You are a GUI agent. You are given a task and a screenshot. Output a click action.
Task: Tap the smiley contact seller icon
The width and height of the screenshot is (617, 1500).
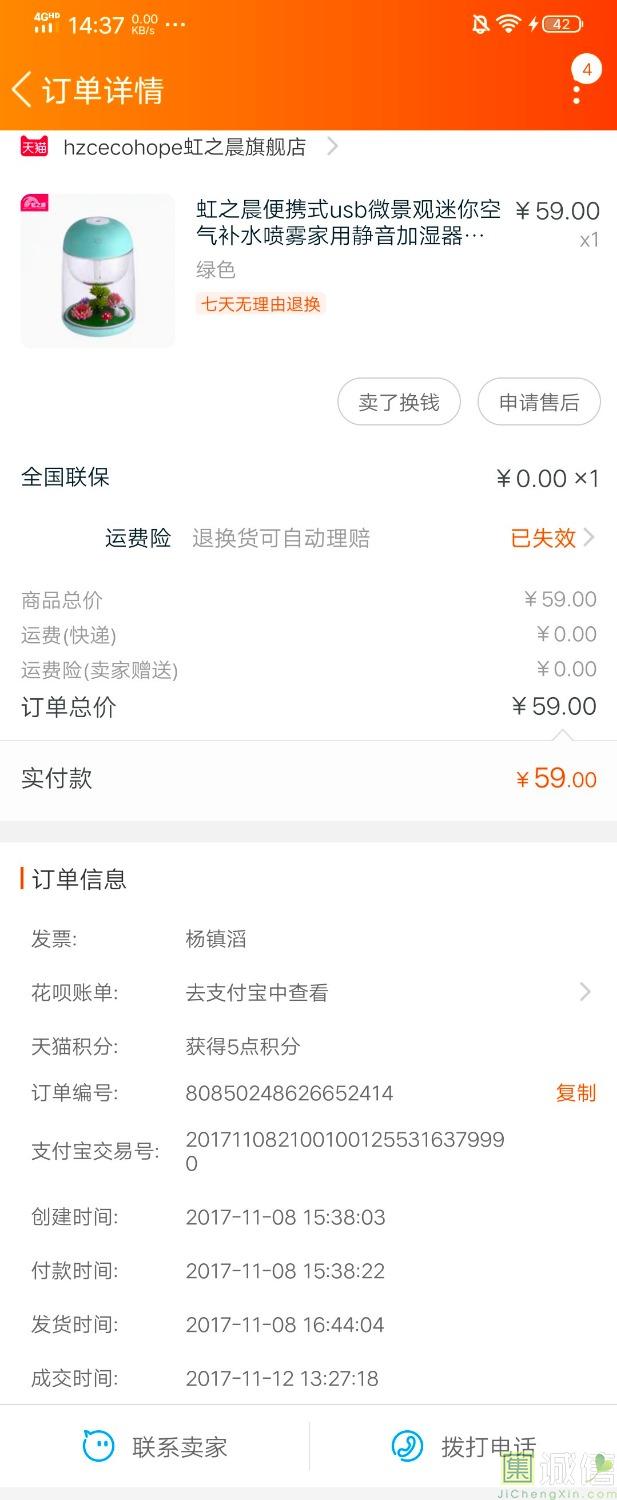98,1446
